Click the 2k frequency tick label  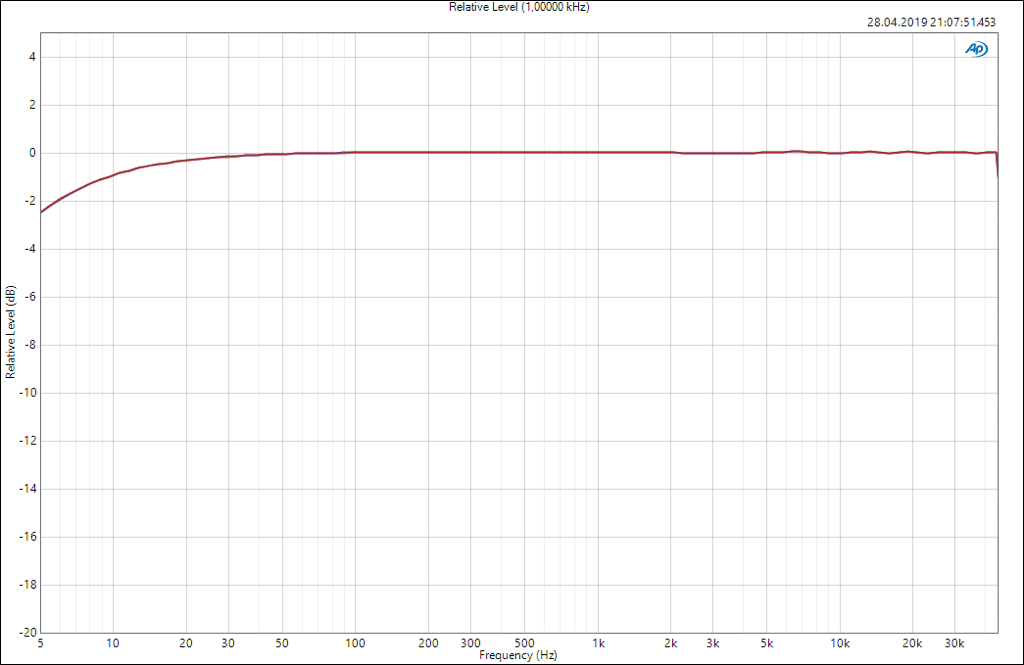coord(671,643)
